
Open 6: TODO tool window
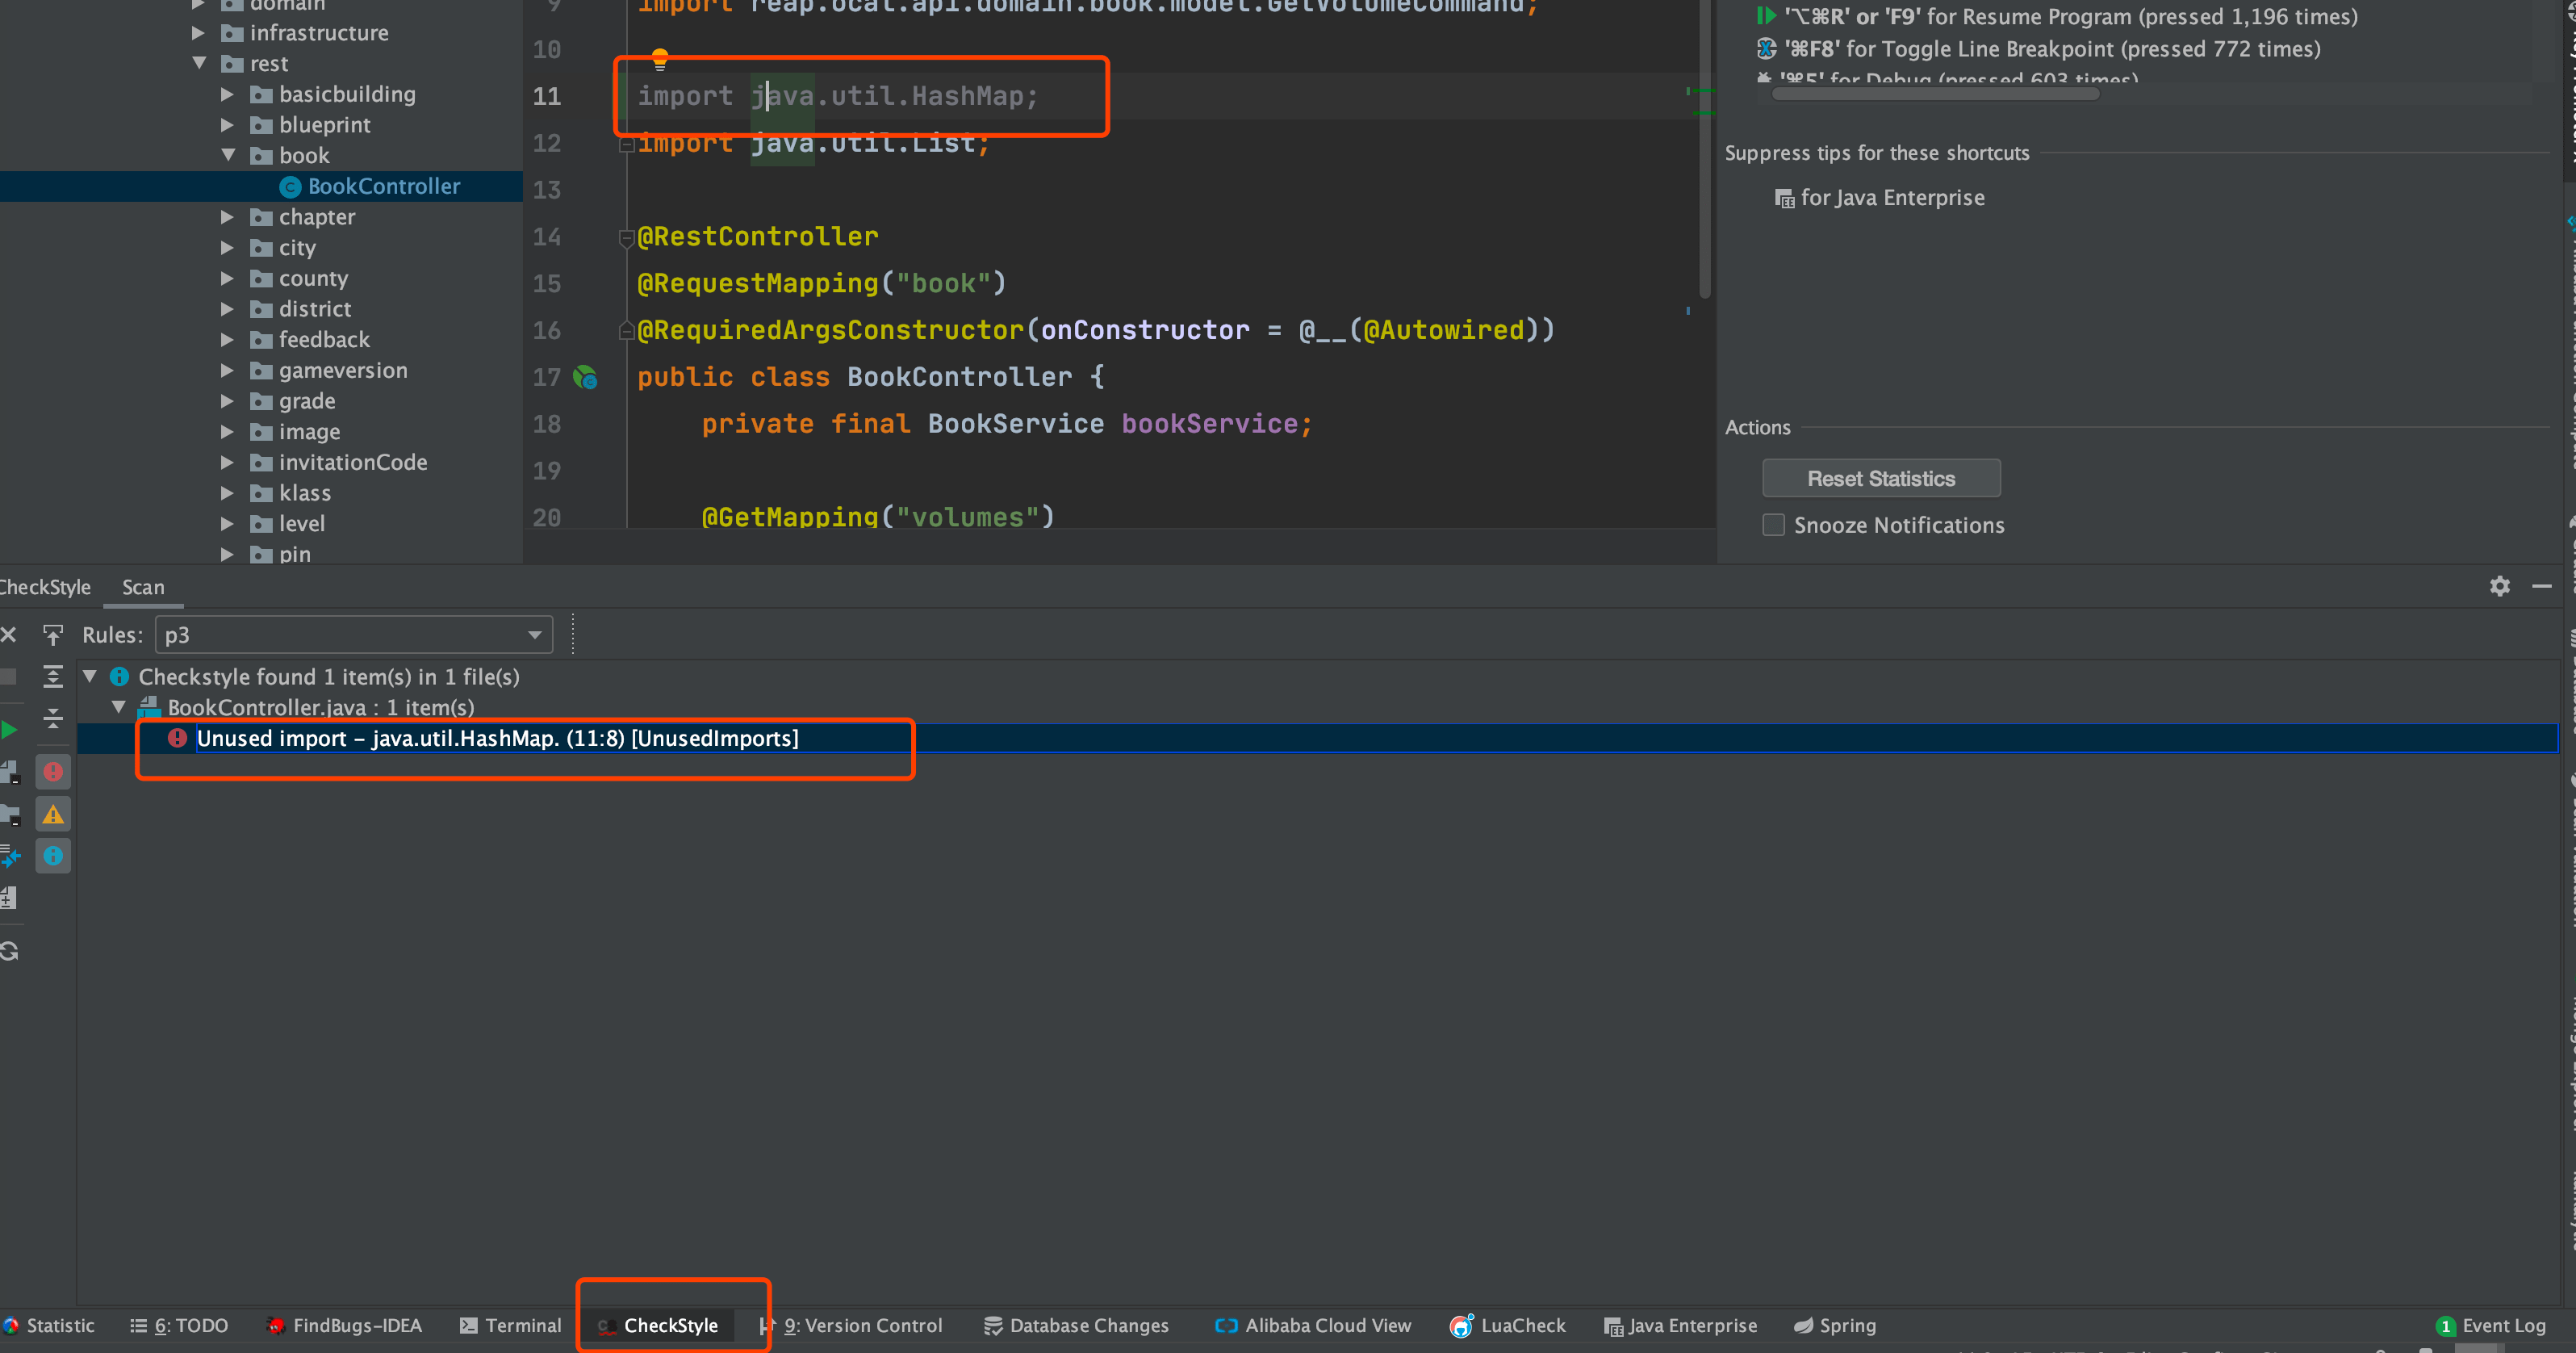[179, 1326]
